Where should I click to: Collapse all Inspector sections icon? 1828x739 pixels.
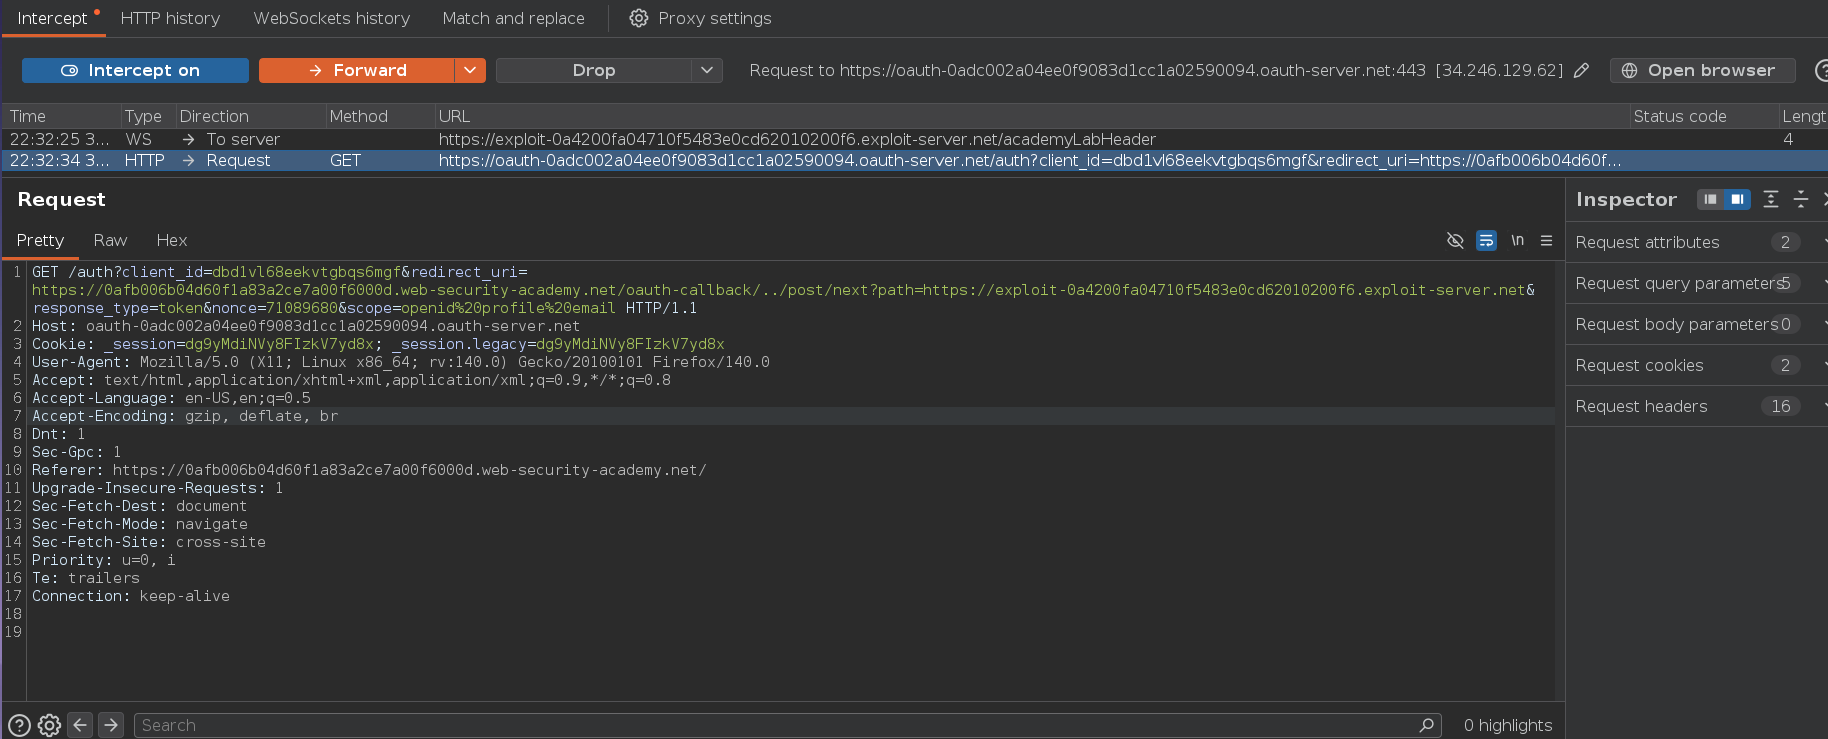pos(1801,199)
